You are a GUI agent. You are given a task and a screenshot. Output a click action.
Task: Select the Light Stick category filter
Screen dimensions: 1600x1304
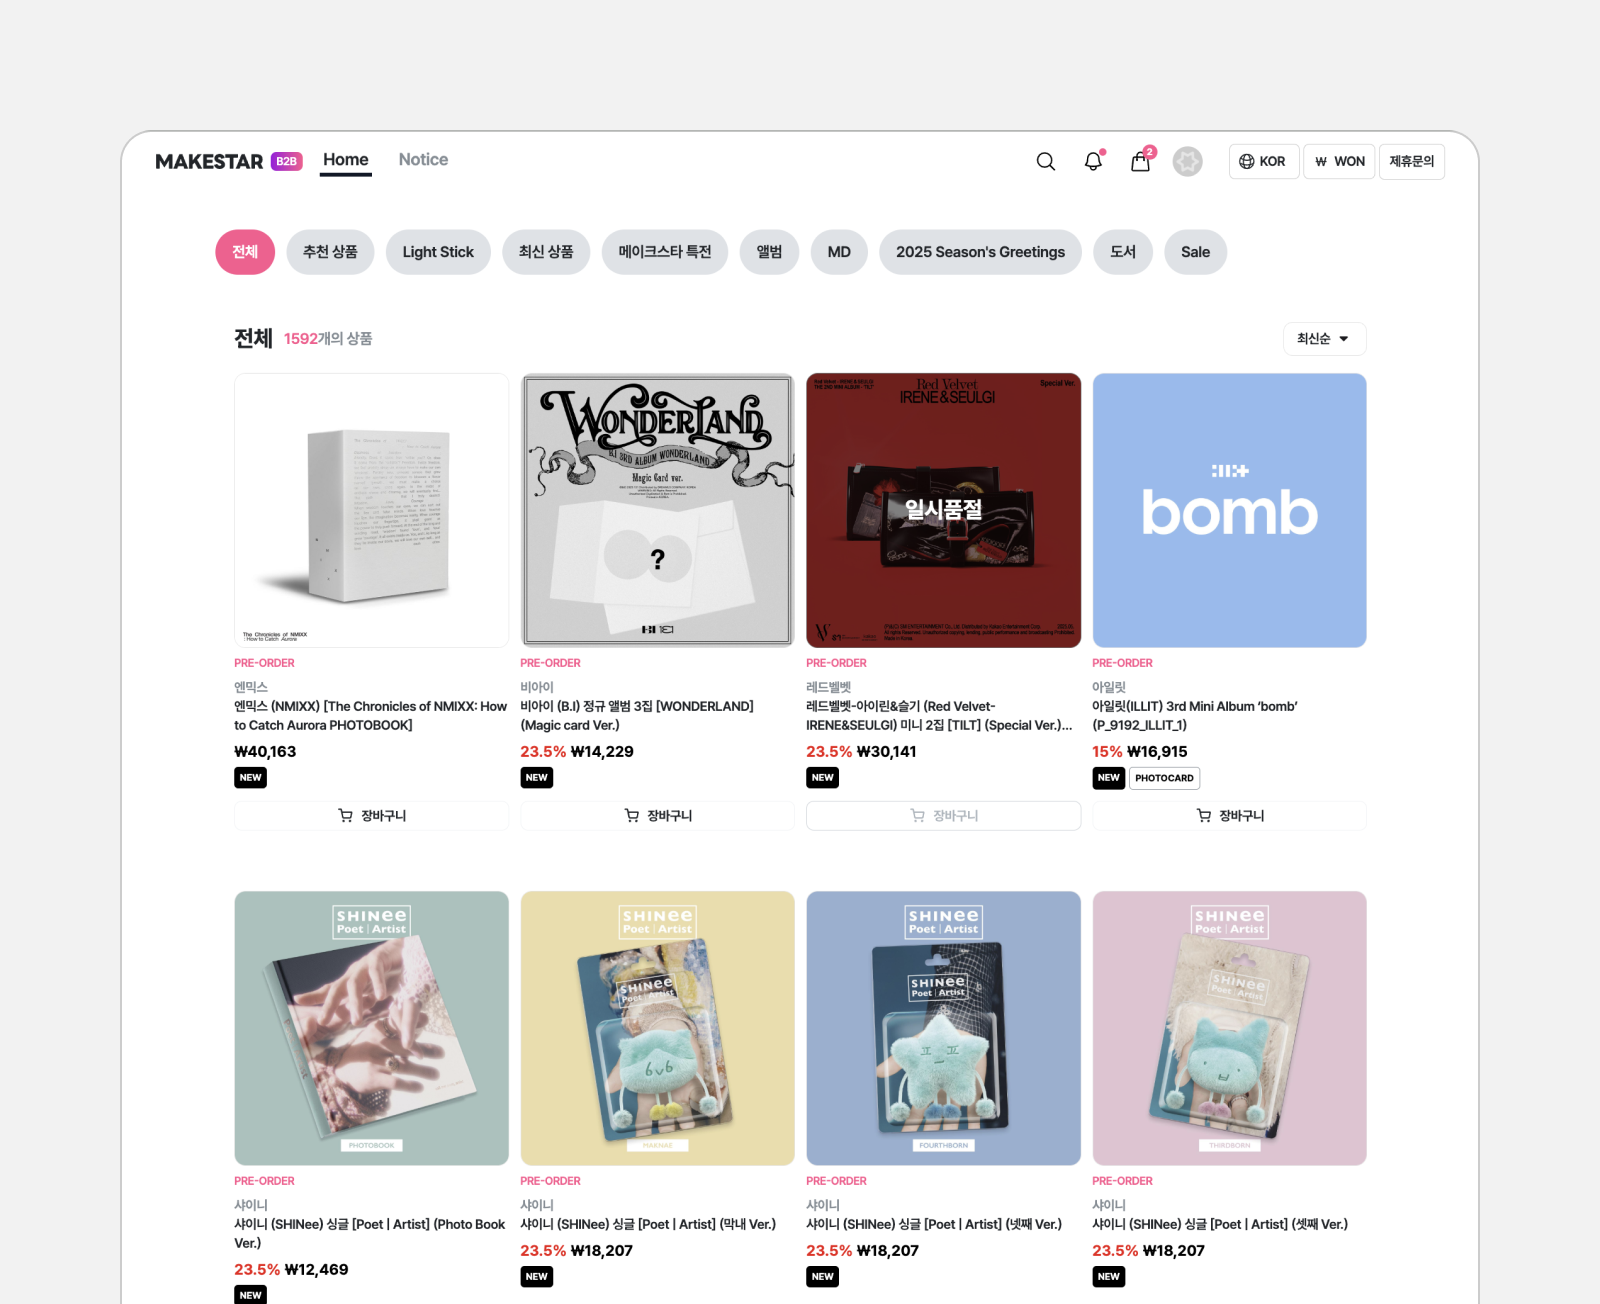[438, 252]
